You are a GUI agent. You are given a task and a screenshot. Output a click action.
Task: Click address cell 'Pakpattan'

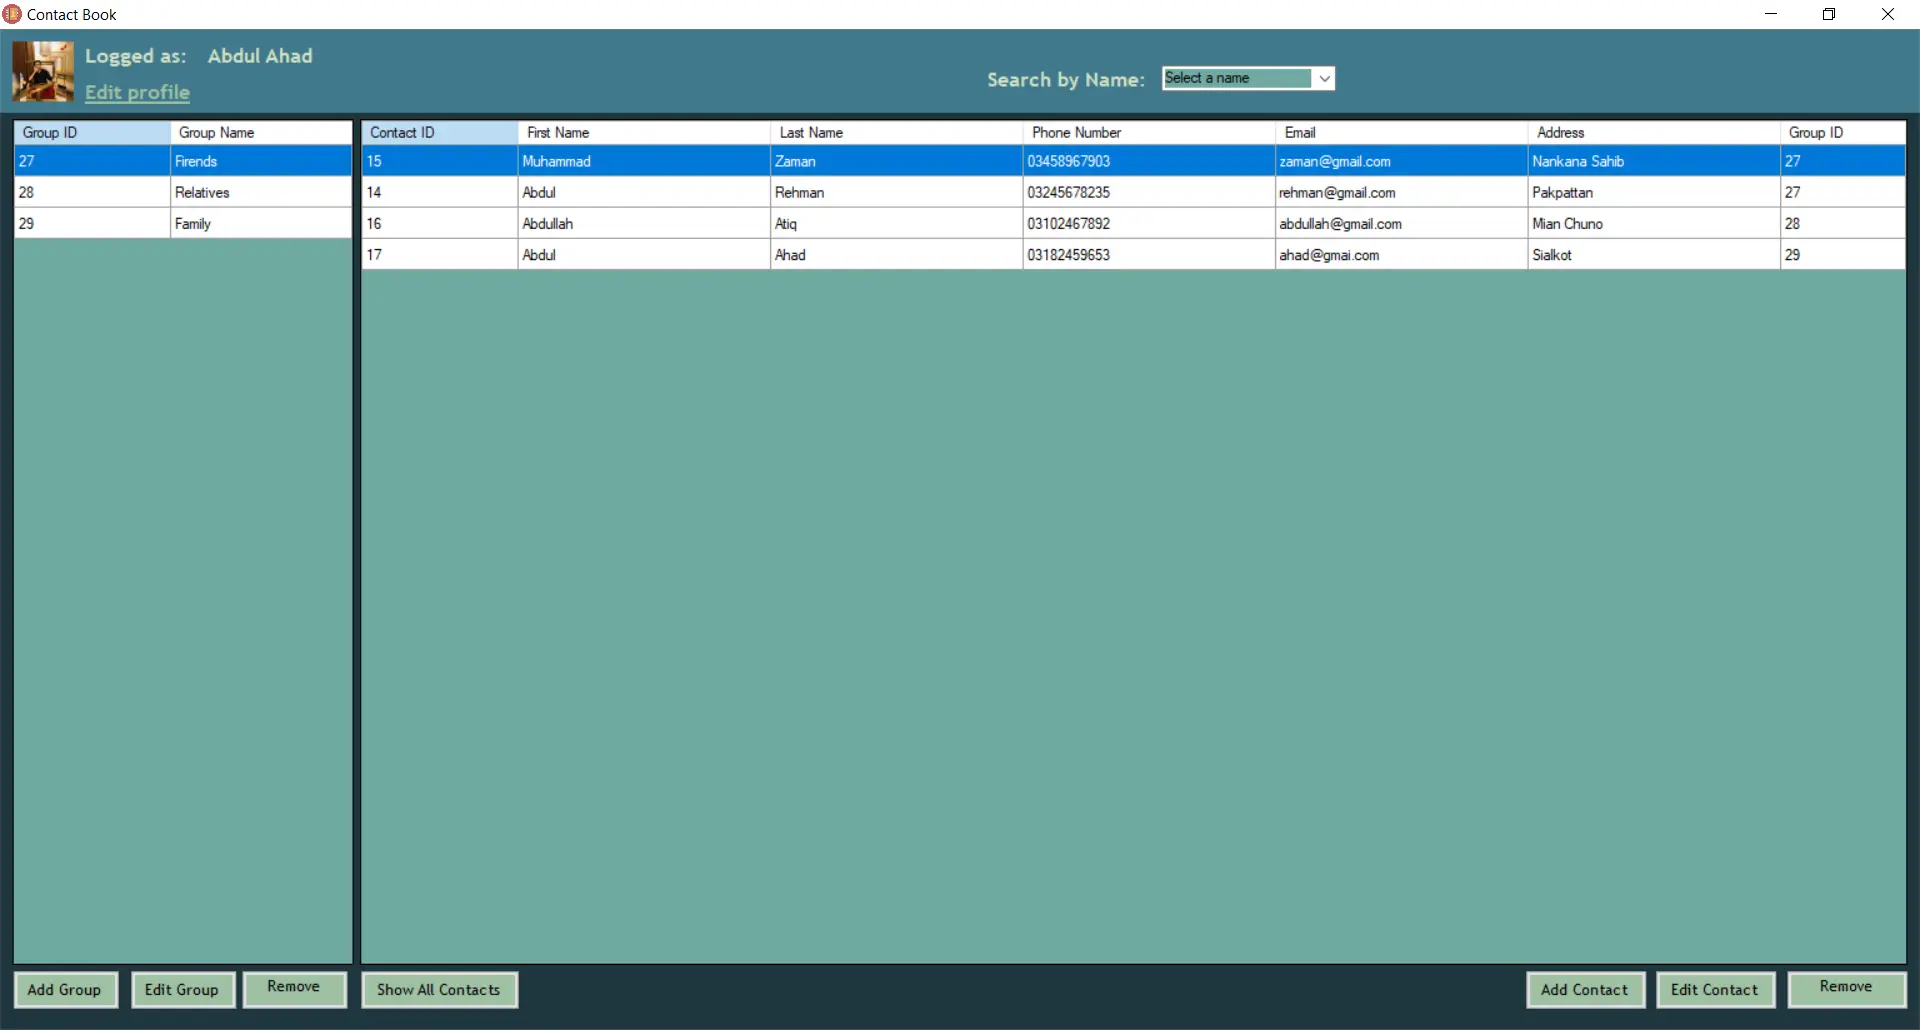[x=1654, y=193]
